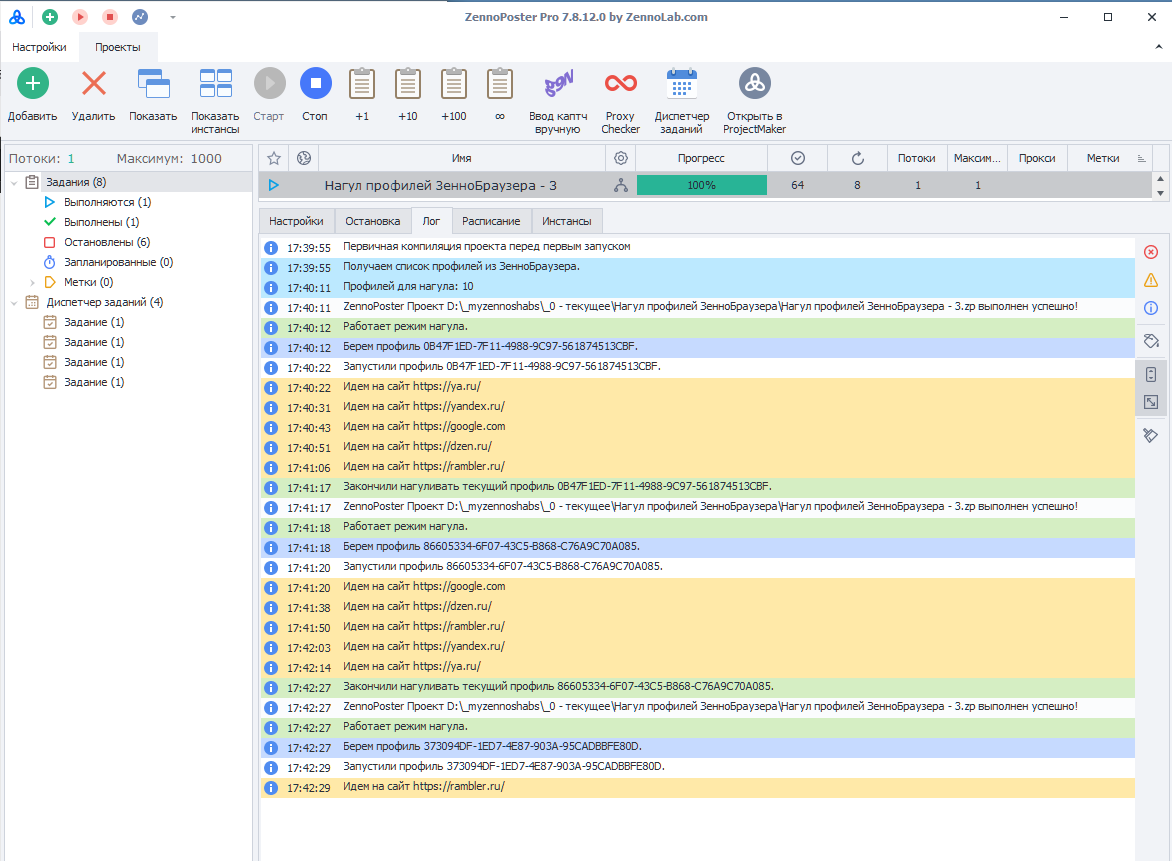Toggle warning messages filter in log sidebar
This screenshot has width=1172, height=861.
(1150, 280)
